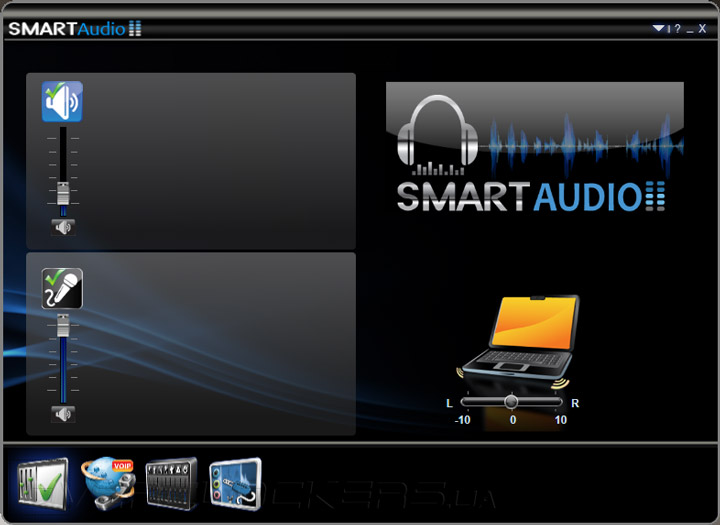The height and width of the screenshot is (525, 720).
Task: Select the microphone recording device icon
Action: [62, 288]
